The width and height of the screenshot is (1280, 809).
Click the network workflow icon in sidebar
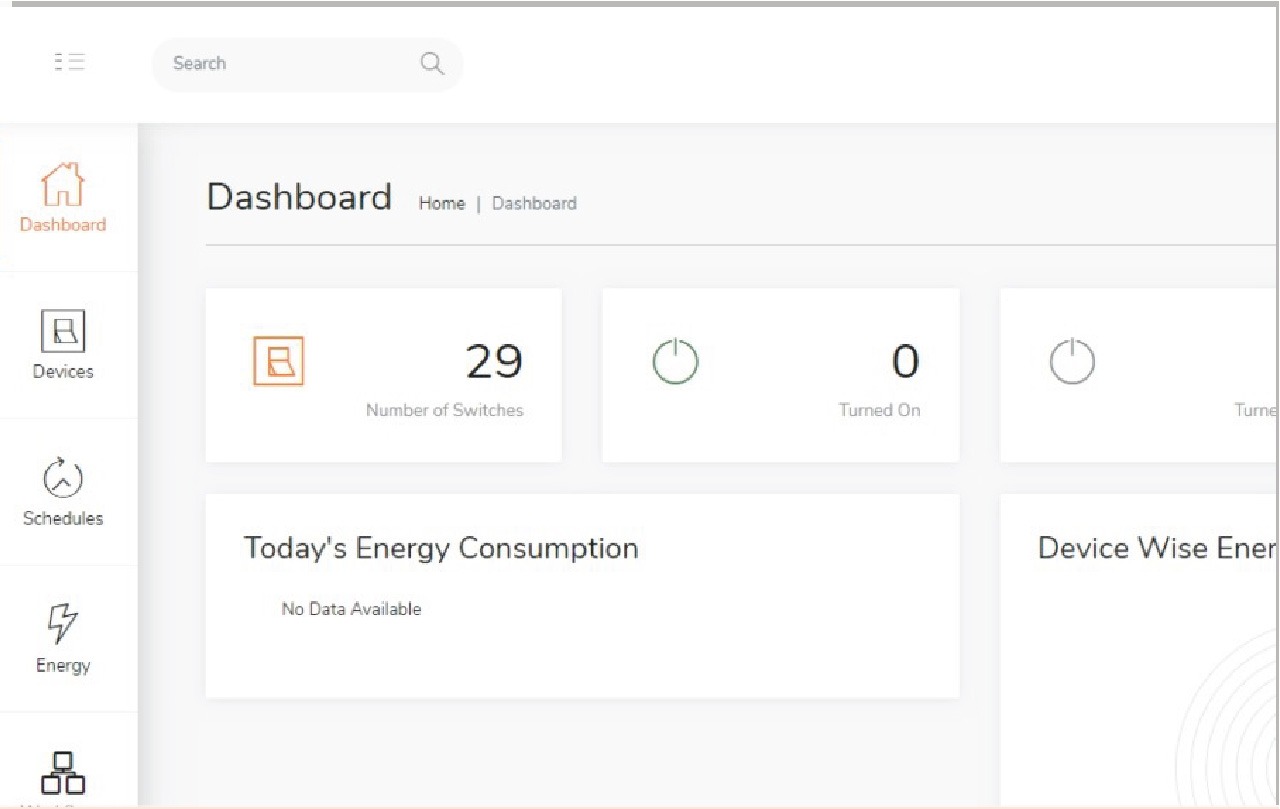(x=63, y=773)
